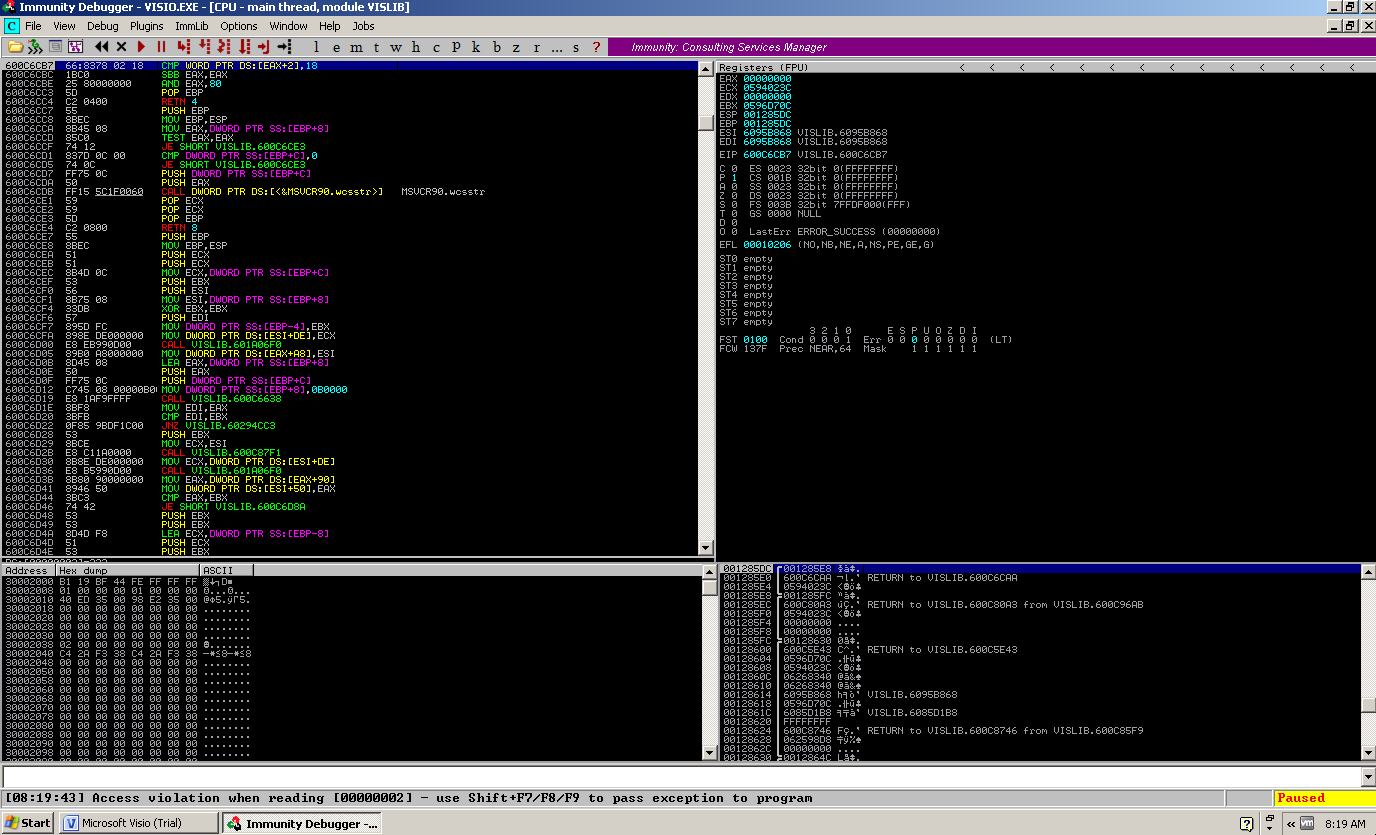Click the Close program X toolbar icon
The width and height of the screenshot is (1376, 835).
(x=122, y=47)
